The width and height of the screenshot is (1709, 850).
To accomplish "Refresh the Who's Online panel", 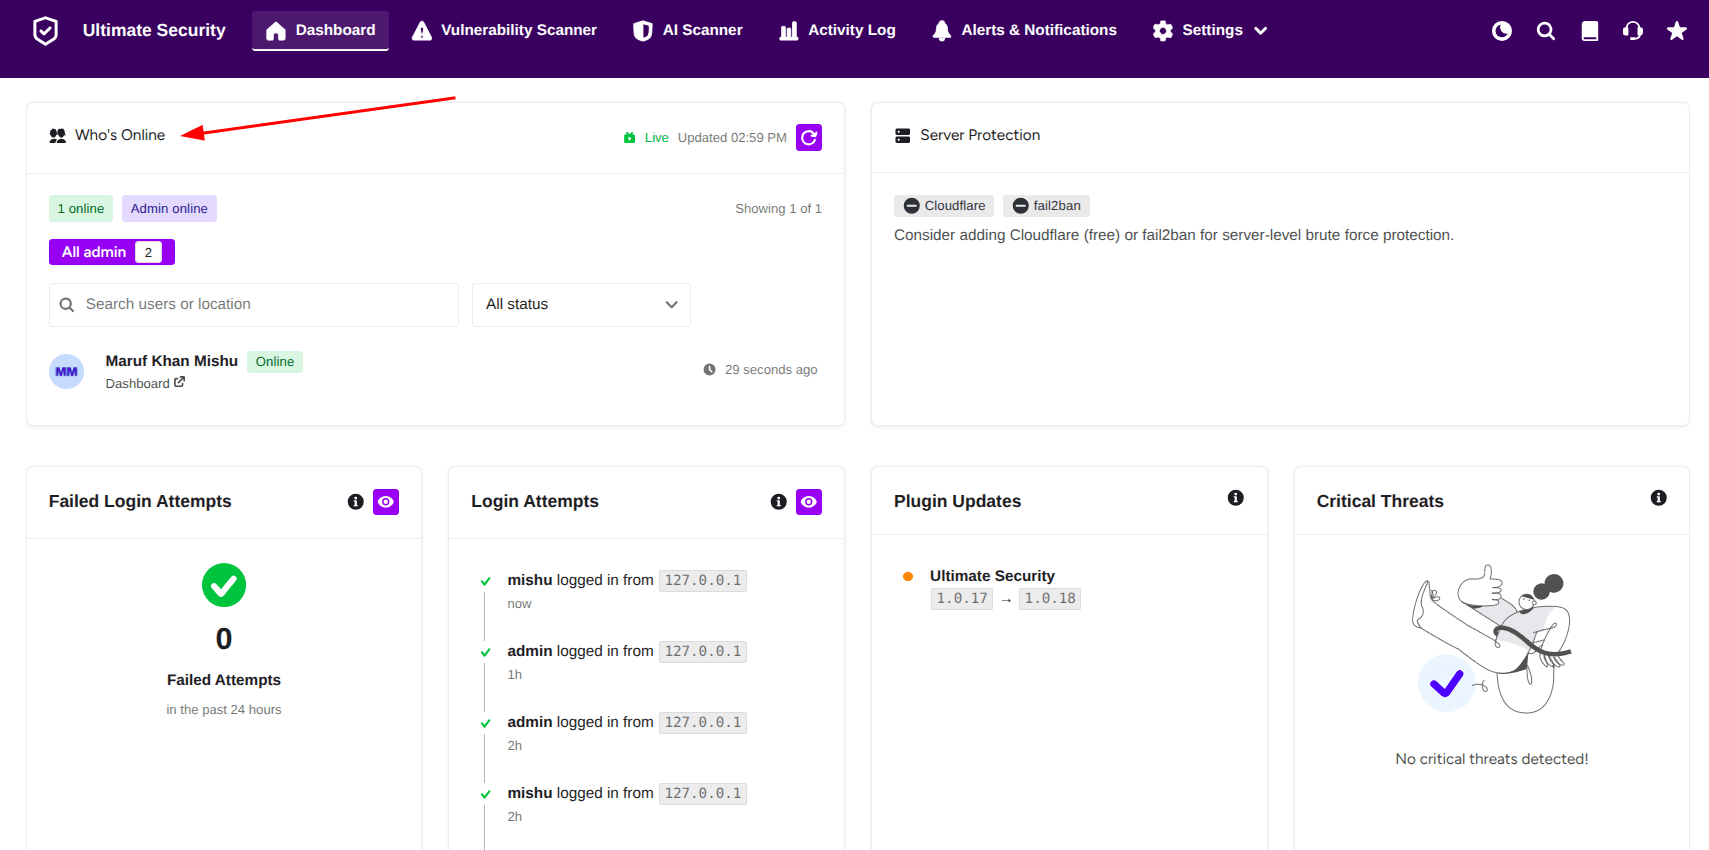I will 809,138.
